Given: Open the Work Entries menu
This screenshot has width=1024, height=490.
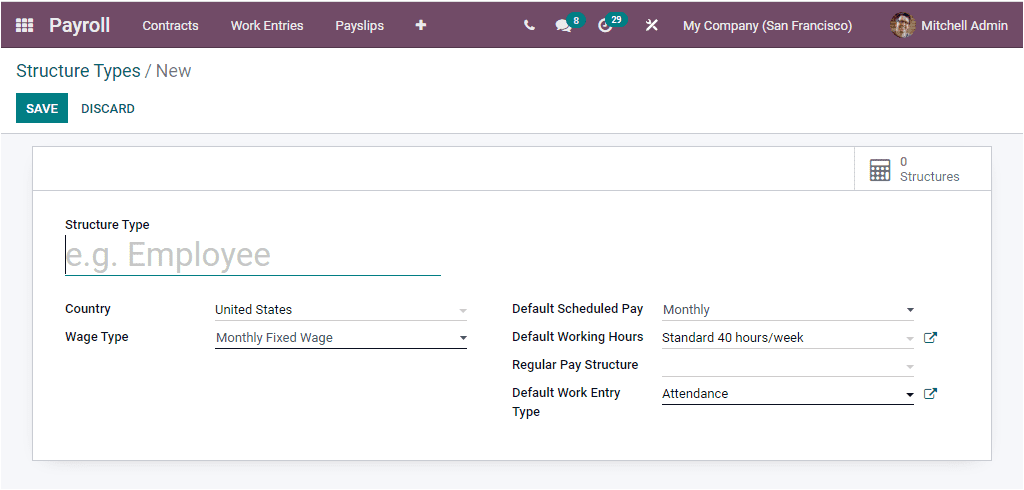Looking at the screenshot, I should [267, 25].
